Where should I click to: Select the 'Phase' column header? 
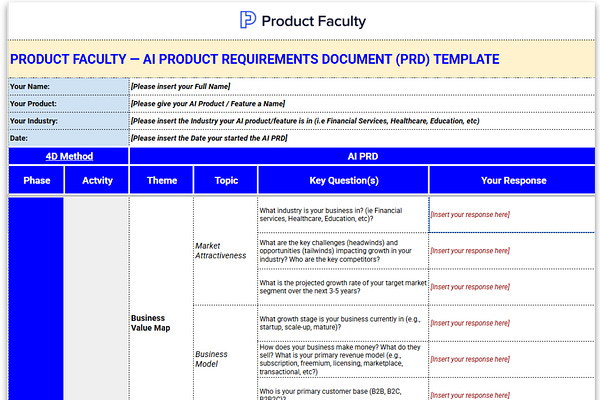click(x=36, y=180)
